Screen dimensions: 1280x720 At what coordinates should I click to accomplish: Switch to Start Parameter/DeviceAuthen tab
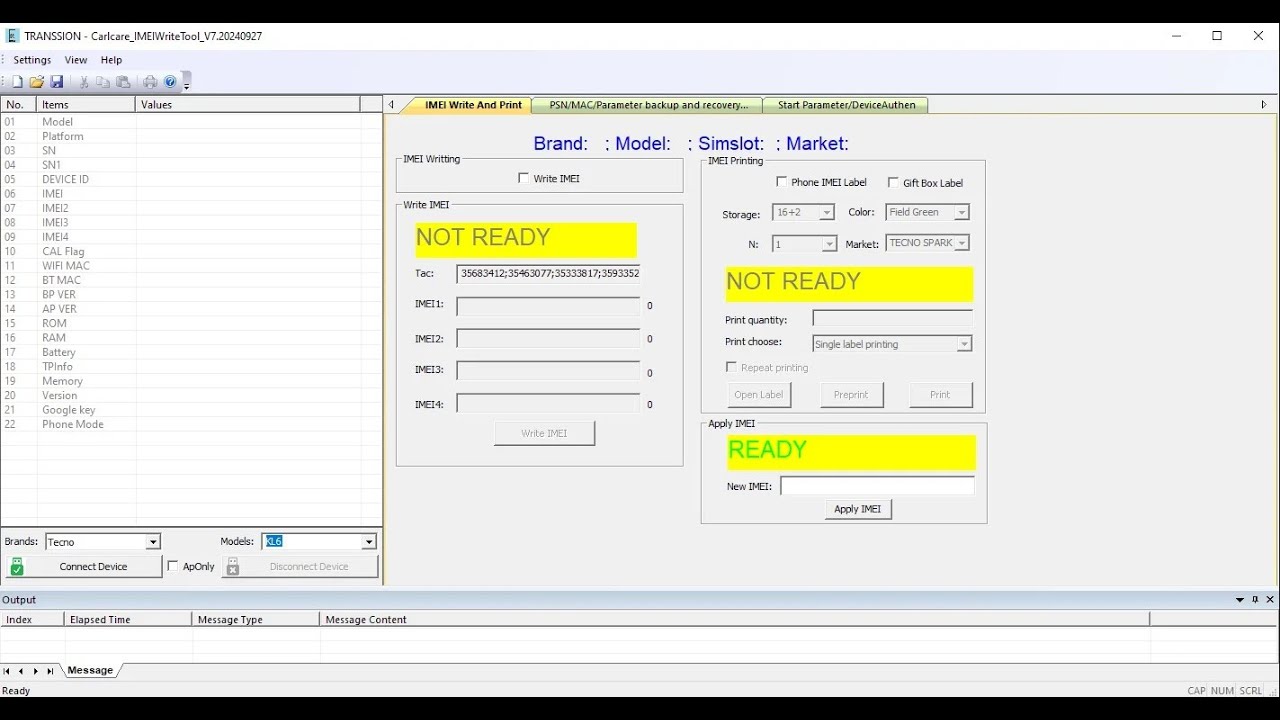(846, 105)
